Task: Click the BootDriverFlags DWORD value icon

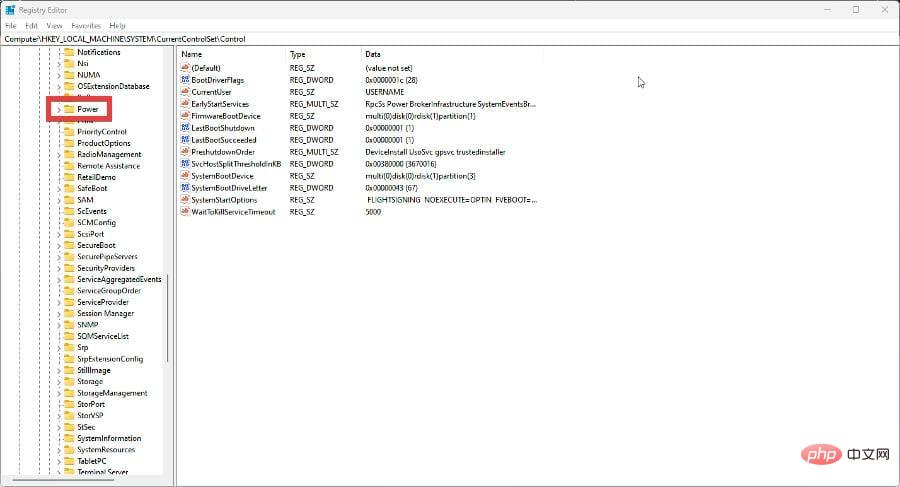Action: [x=185, y=80]
